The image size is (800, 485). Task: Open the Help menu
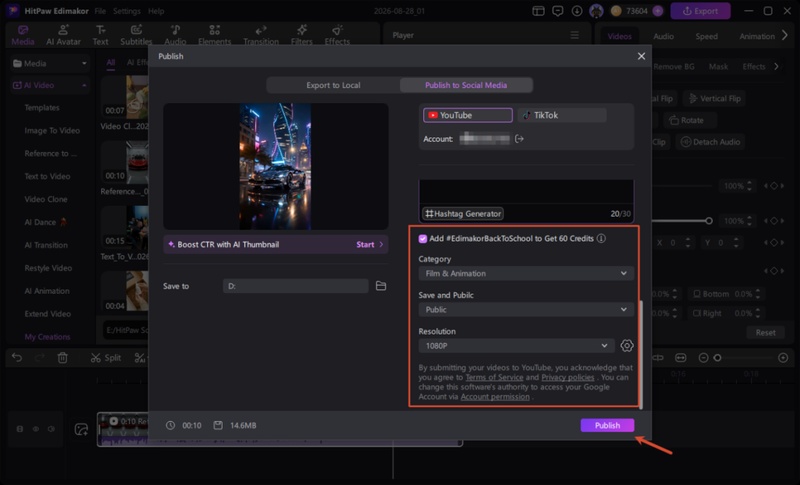pos(156,11)
